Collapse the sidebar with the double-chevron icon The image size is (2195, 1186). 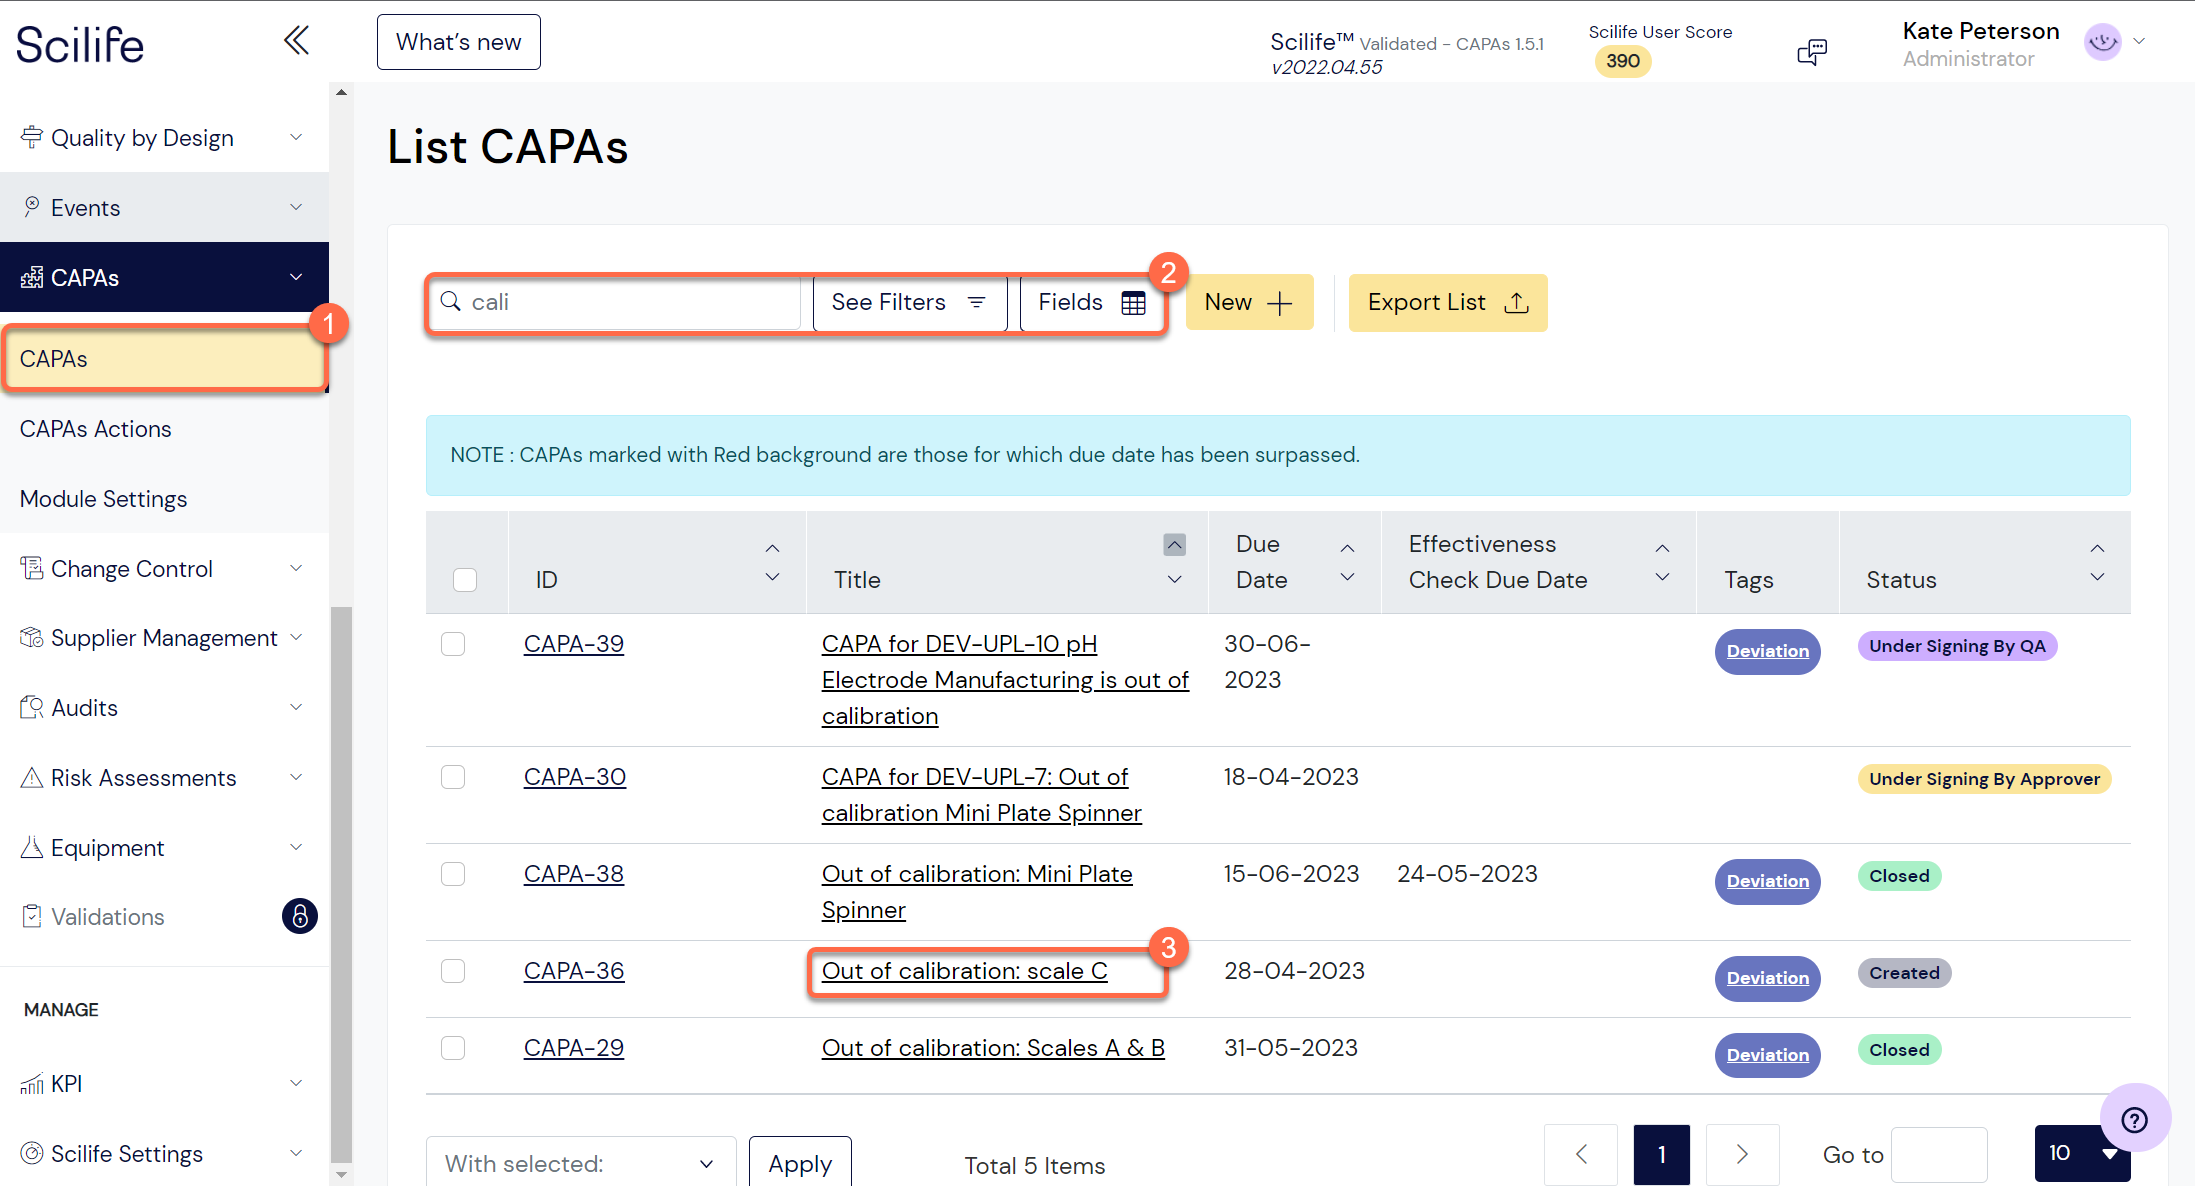point(296,41)
